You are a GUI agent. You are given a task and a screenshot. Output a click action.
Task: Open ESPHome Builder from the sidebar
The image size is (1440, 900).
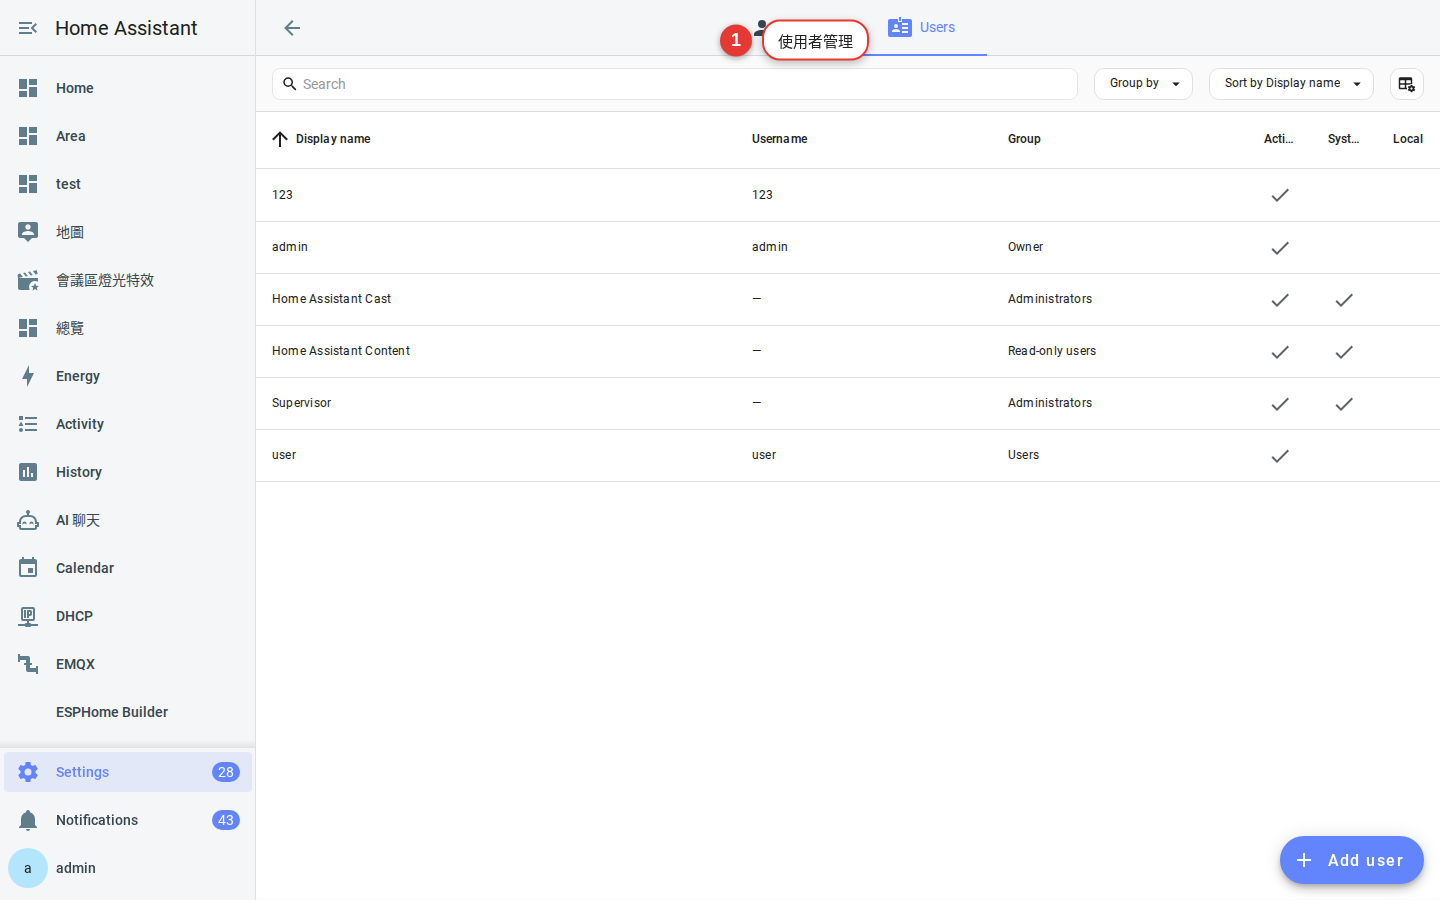click(x=128, y=712)
